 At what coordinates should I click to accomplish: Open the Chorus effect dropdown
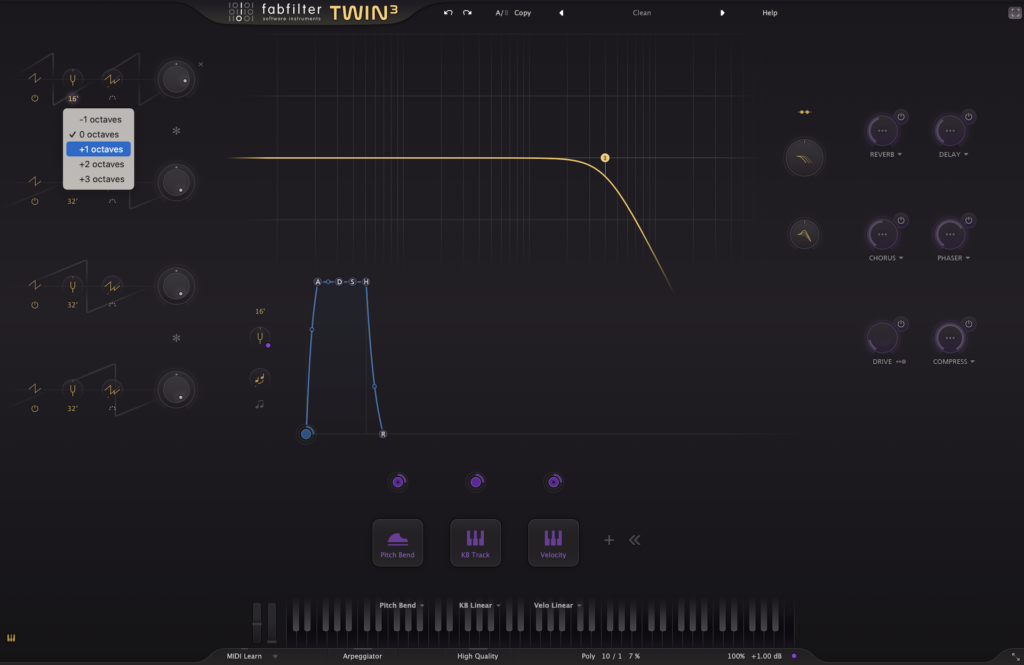[x=886, y=258]
